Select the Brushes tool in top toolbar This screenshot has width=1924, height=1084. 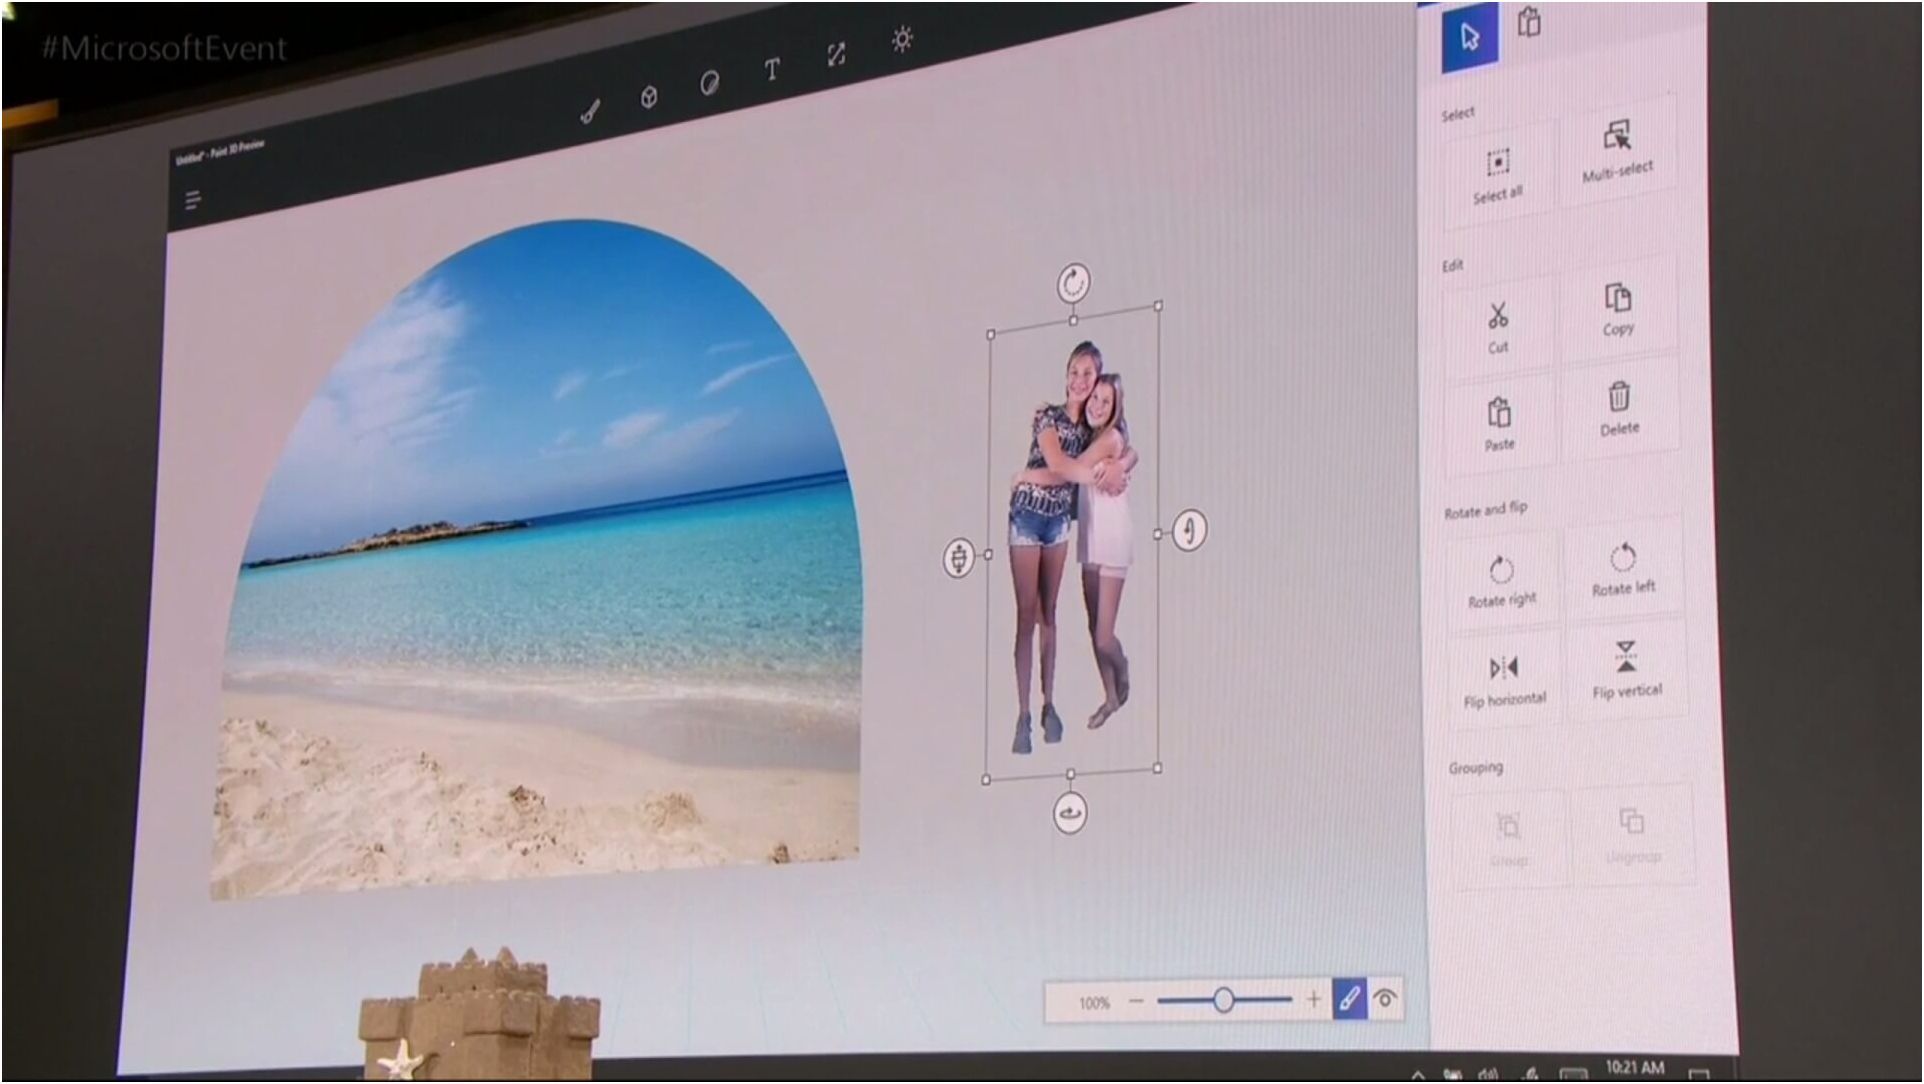click(590, 111)
